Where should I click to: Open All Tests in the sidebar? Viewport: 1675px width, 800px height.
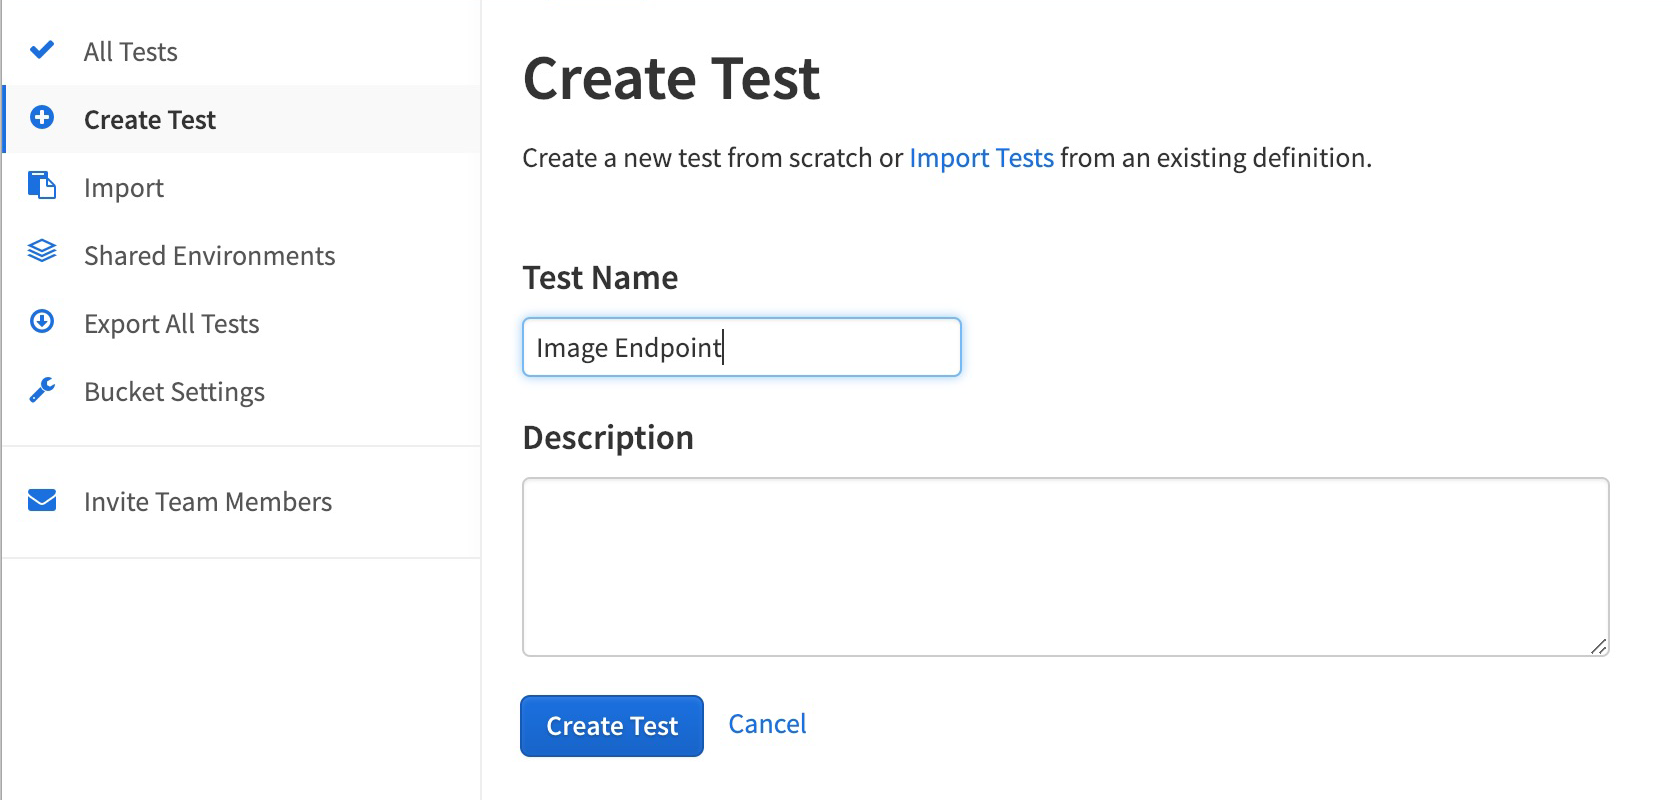click(x=242, y=52)
